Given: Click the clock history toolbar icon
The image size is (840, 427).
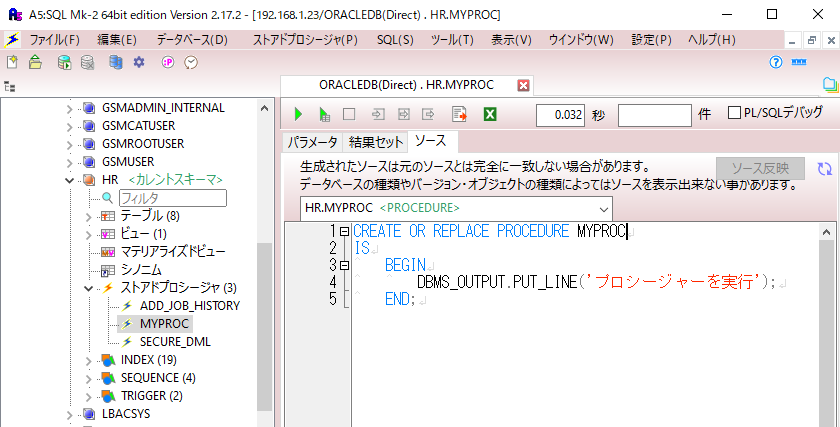Looking at the screenshot, I should point(191,62).
